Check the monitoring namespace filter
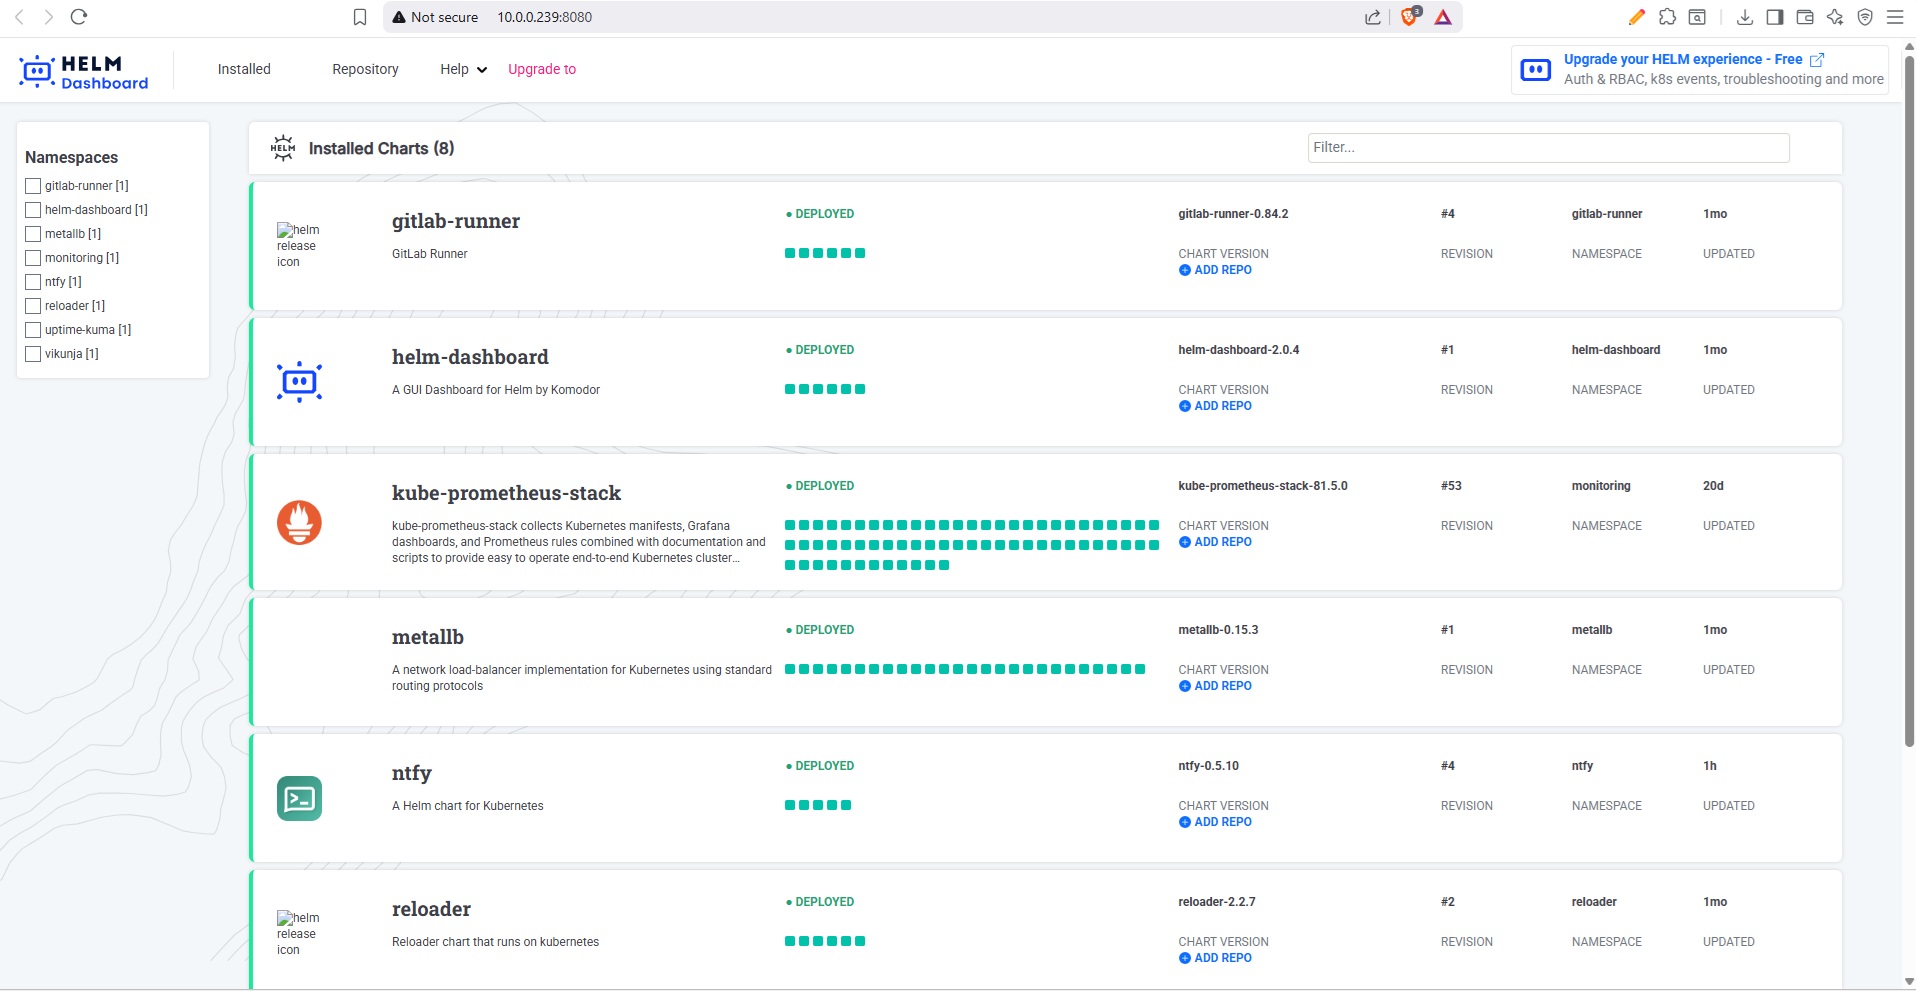Image resolution: width=1916 pixels, height=991 pixels. [33, 258]
